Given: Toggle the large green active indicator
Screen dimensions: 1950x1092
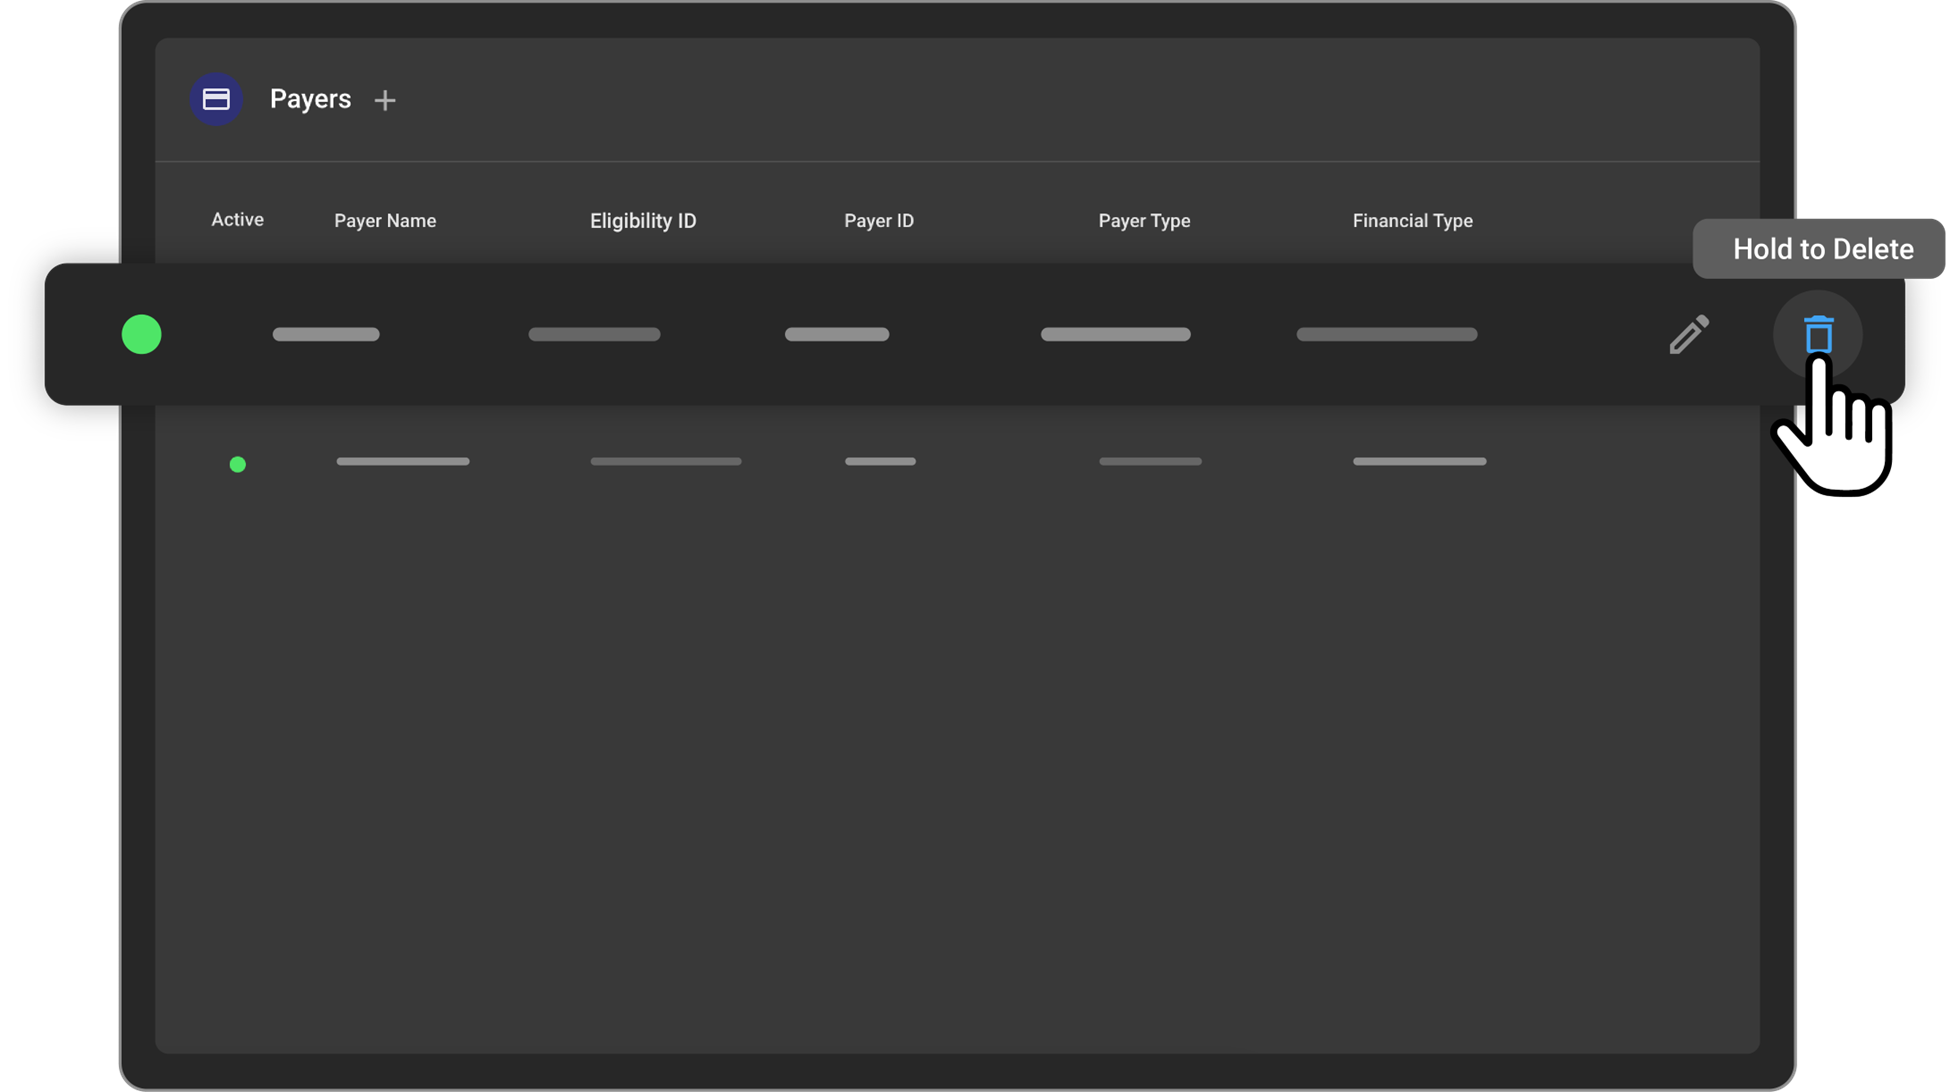Looking at the screenshot, I should pyautogui.click(x=141, y=334).
